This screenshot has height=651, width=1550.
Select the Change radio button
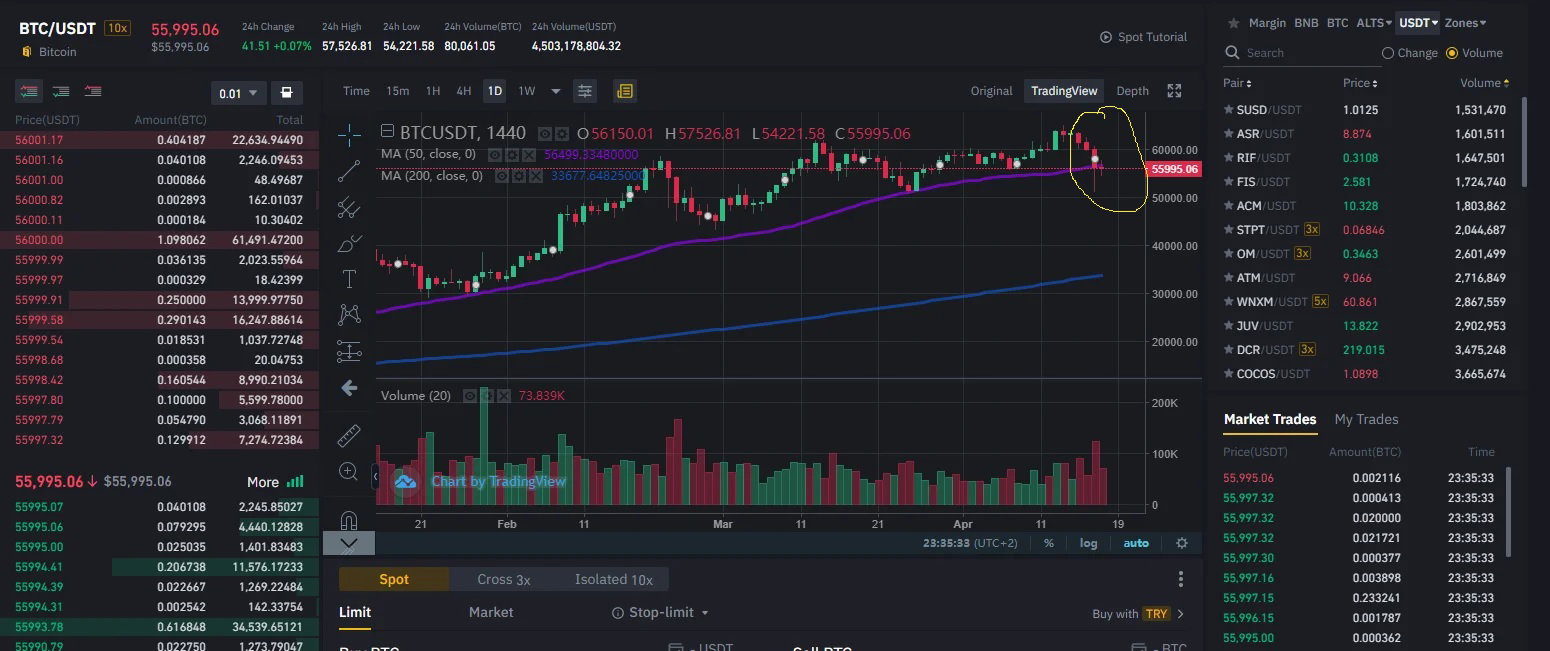[x=1410, y=53]
